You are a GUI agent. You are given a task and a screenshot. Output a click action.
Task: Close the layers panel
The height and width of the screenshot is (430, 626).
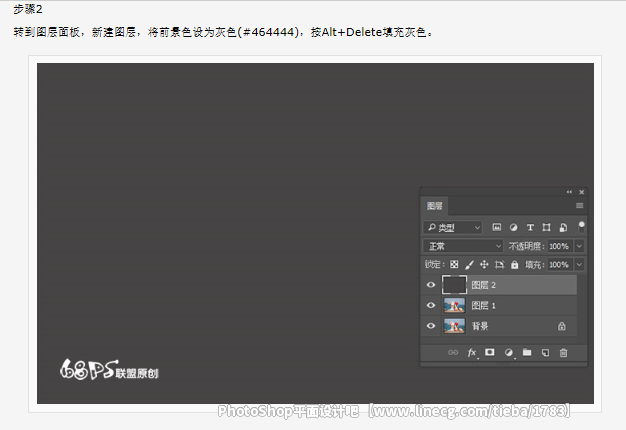582,192
